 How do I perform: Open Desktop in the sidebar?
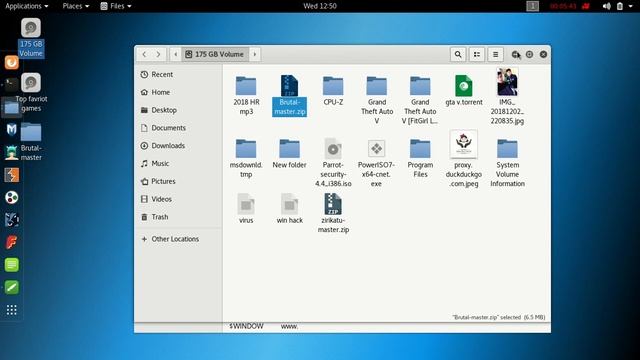coord(178,110)
